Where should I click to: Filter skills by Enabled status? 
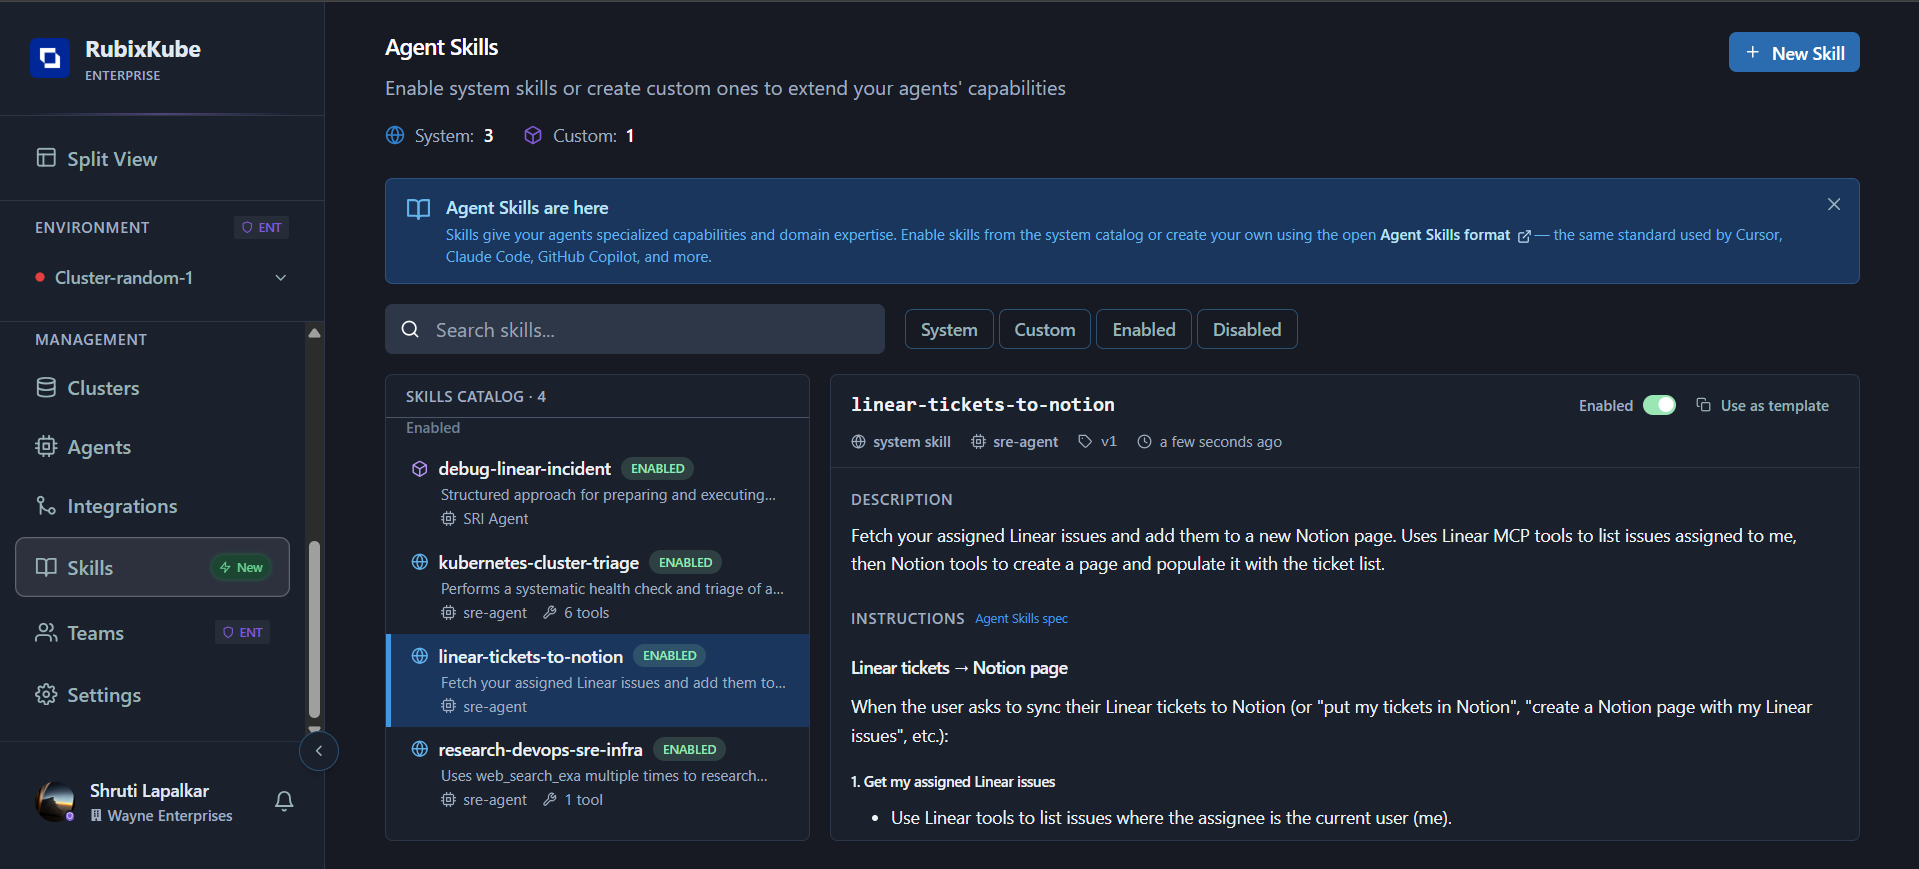pos(1143,329)
